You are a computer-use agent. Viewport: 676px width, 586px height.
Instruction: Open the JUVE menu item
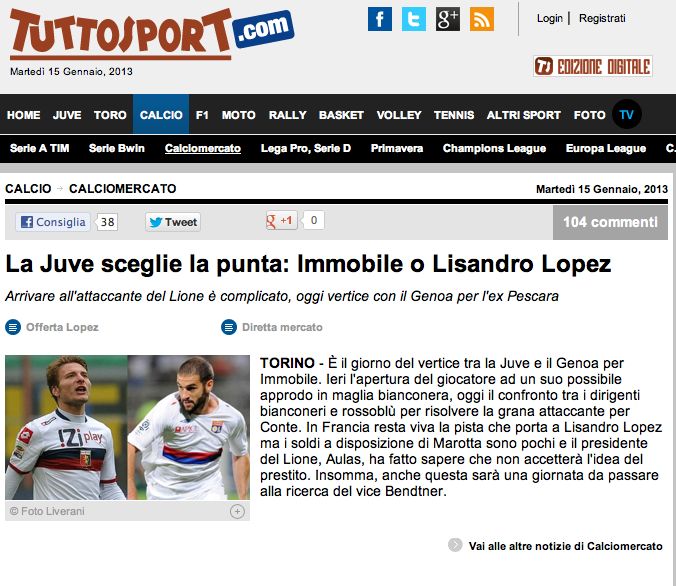click(x=67, y=115)
